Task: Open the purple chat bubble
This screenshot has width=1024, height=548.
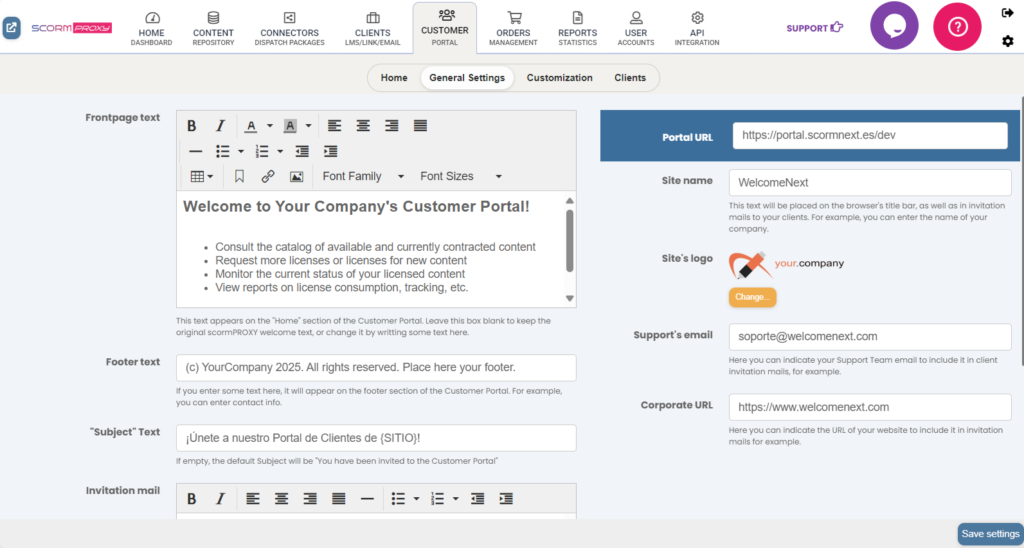Action: (894, 26)
